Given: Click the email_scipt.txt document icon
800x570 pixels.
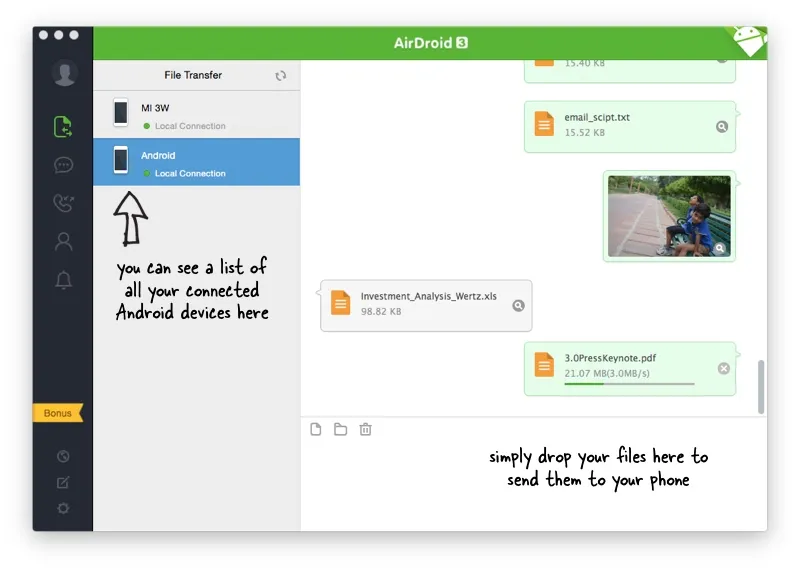Looking at the screenshot, I should [544, 124].
